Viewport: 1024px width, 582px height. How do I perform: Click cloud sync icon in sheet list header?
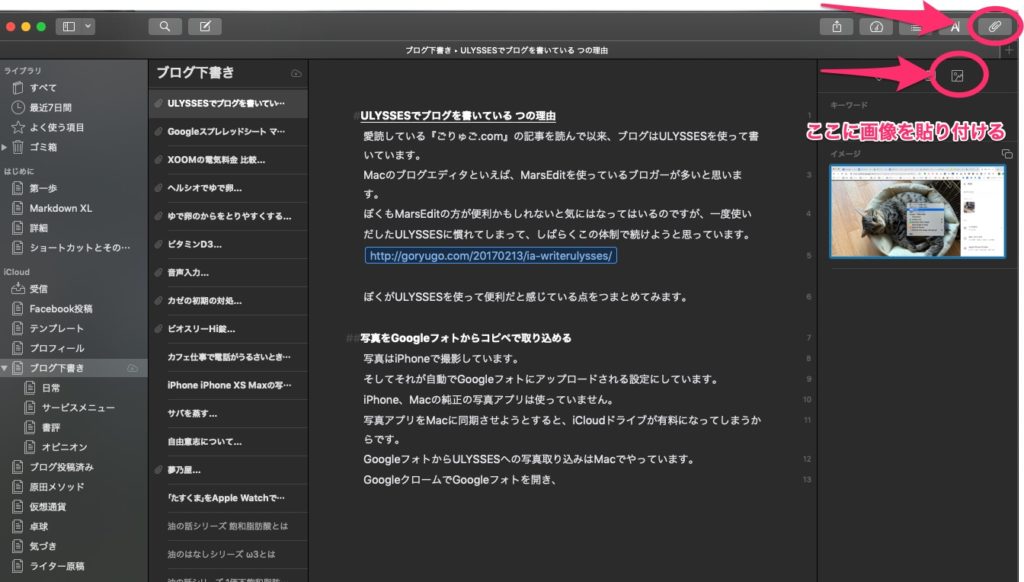[x=296, y=73]
